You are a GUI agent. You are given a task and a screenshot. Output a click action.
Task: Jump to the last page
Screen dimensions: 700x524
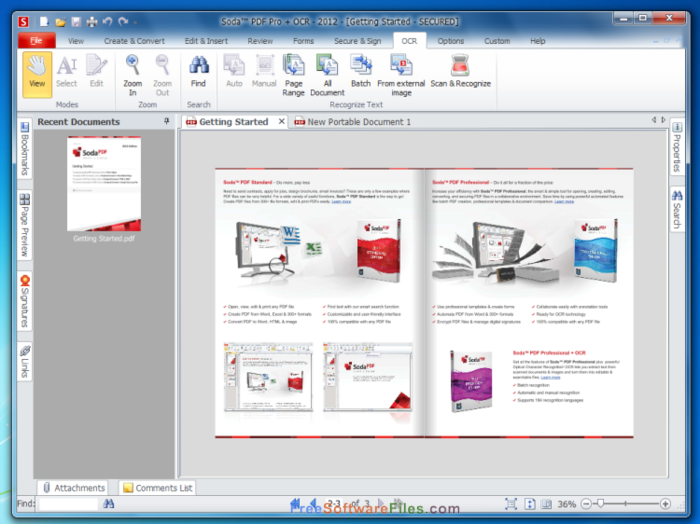pyautogui.click(x=398, y=503)
